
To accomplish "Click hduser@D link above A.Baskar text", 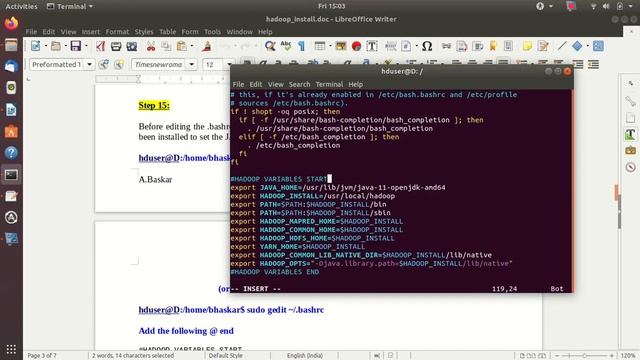I will tap(159, 158).
